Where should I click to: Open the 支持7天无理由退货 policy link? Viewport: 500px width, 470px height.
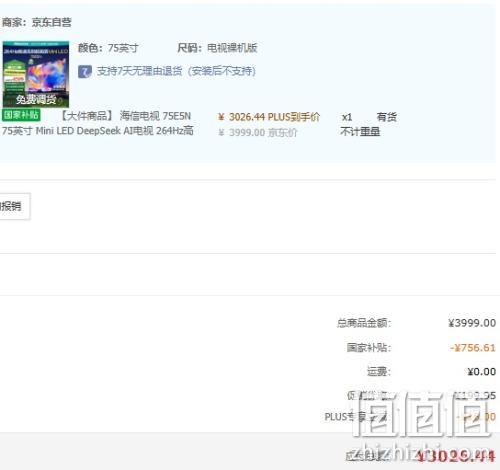(x=176, y=71)
